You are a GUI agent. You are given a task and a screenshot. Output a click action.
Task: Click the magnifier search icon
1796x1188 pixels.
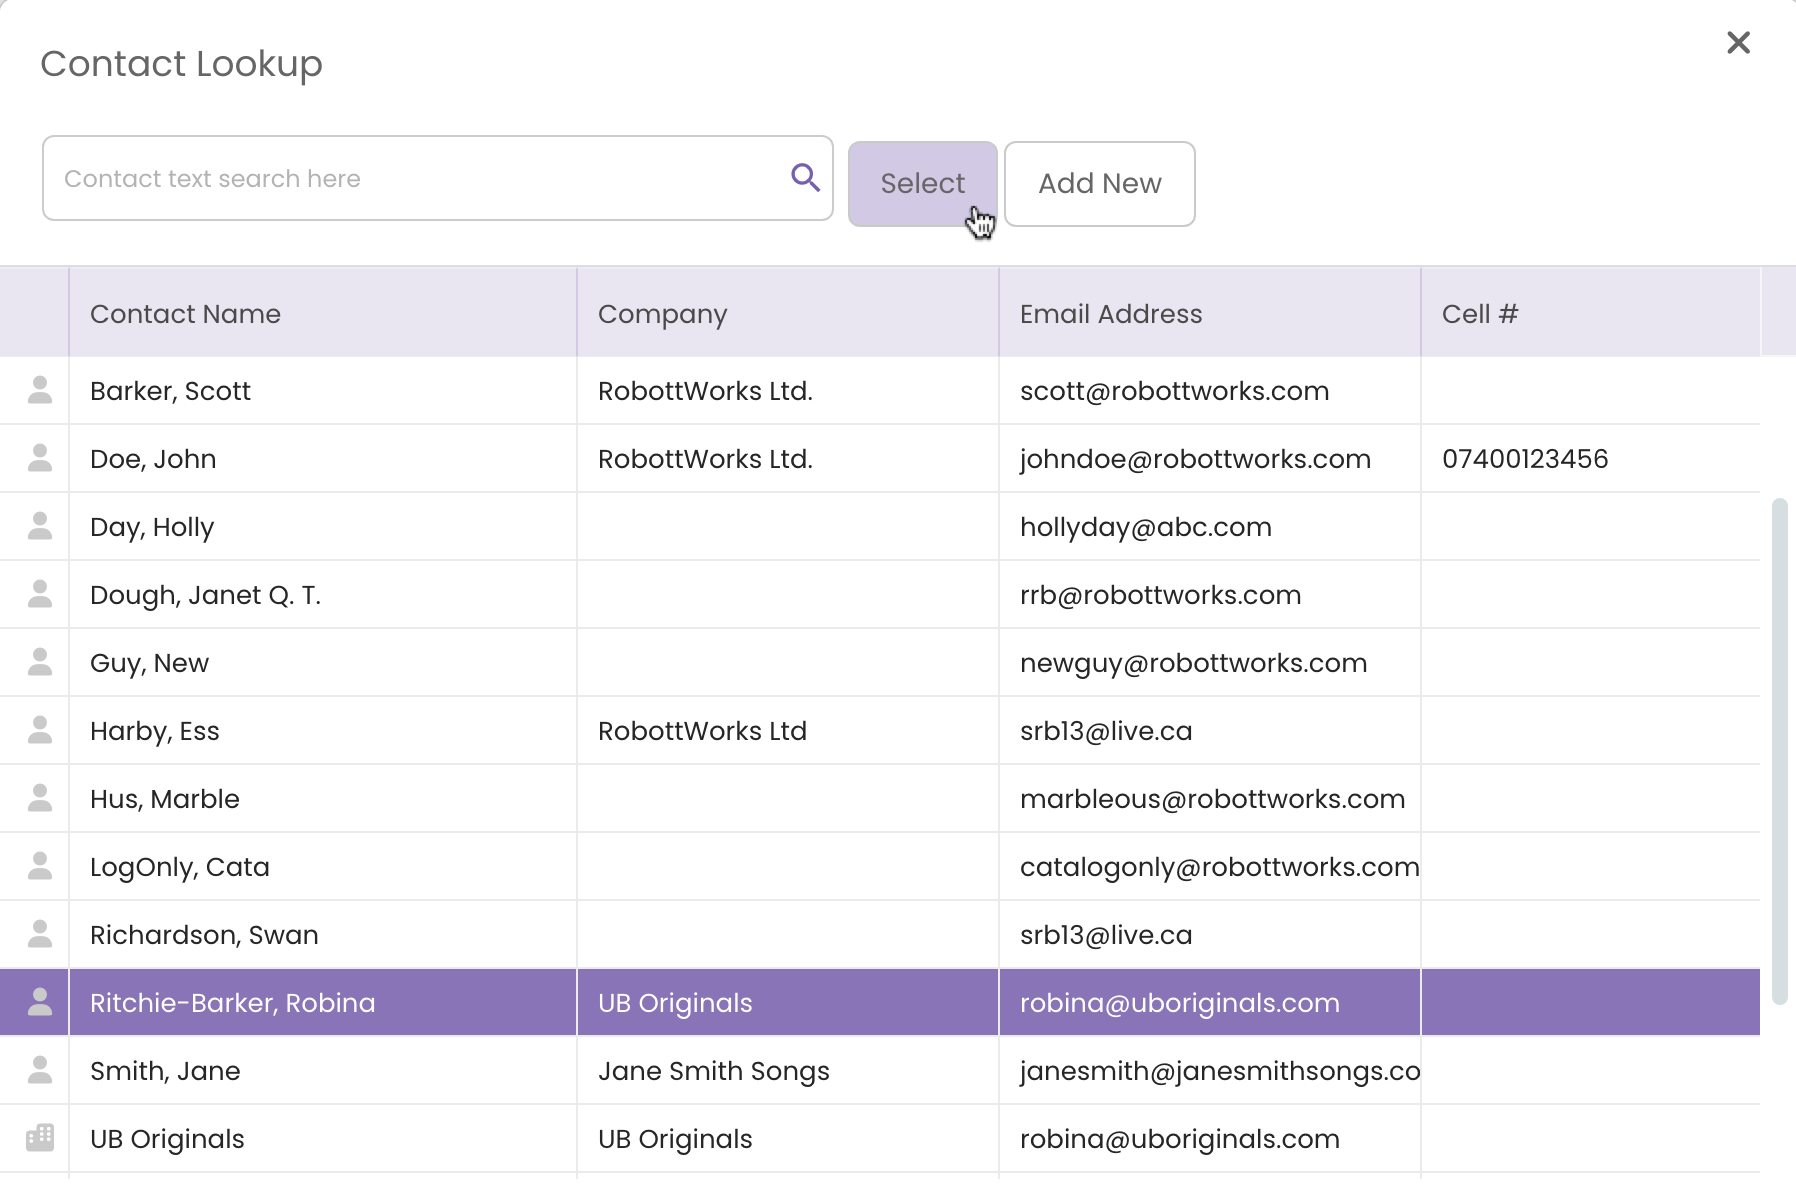click(x=805, y=178)
